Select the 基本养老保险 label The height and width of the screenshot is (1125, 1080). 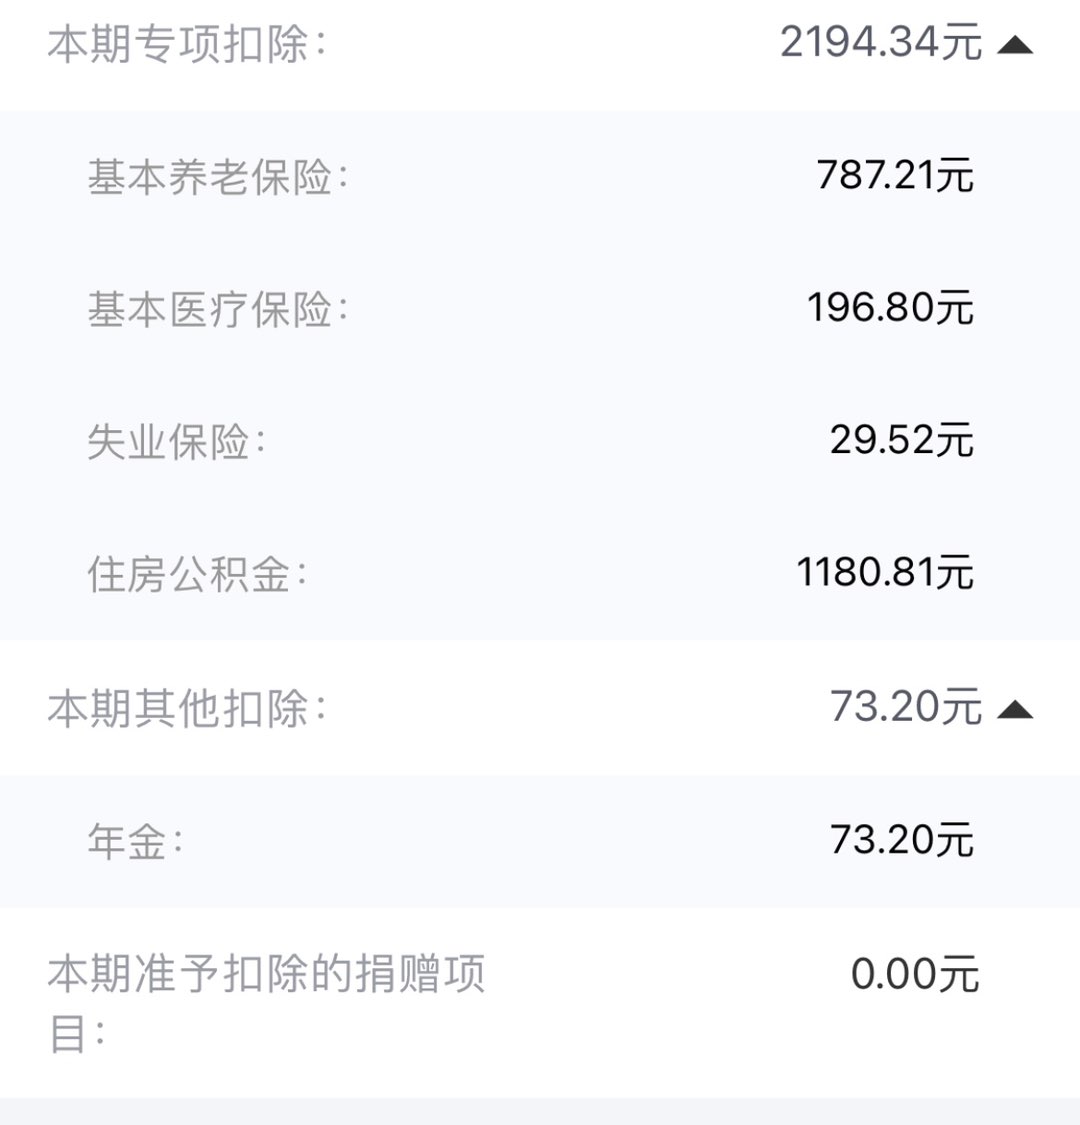(x=218, y=176)
